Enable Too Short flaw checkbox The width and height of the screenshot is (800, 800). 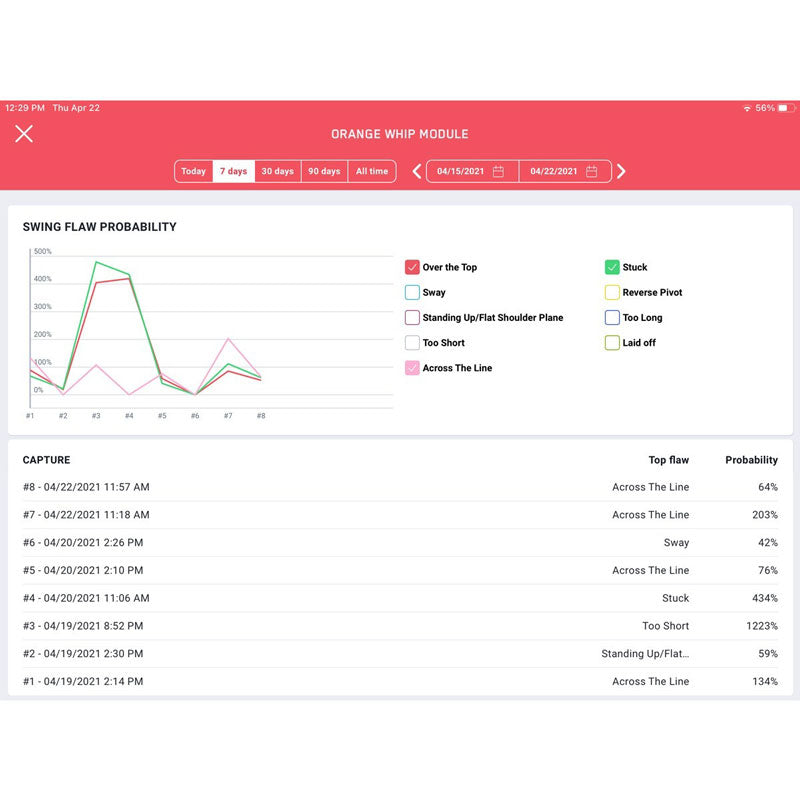pos(412,343)
